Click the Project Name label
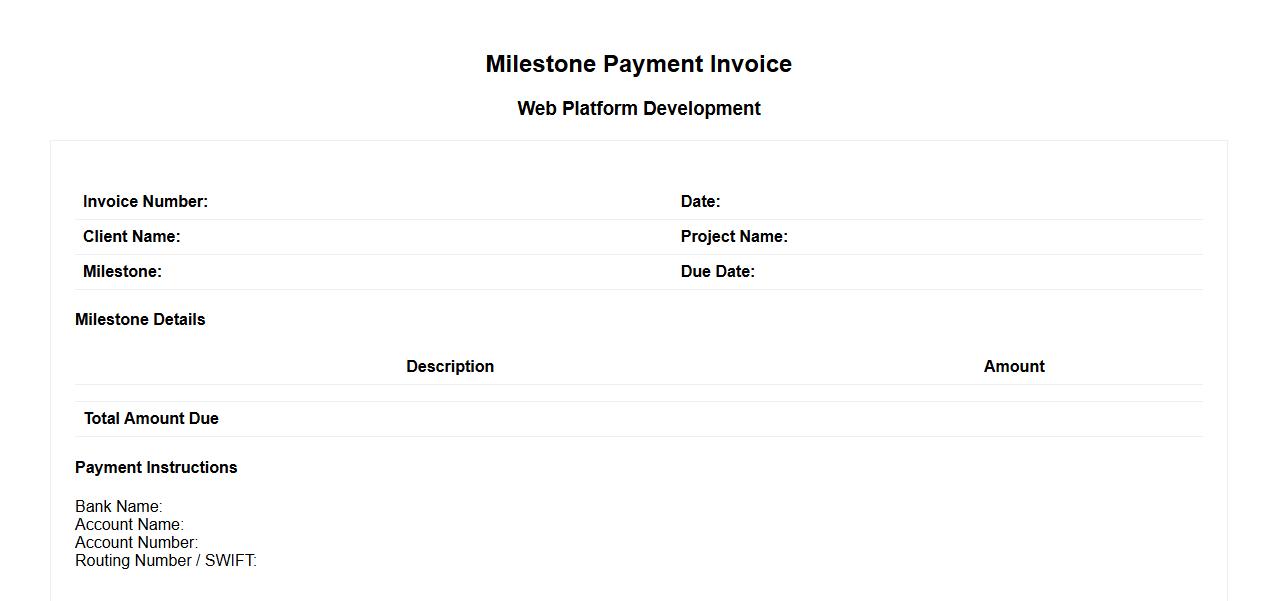Screen dimensions: 1278x601 [734, 237]
